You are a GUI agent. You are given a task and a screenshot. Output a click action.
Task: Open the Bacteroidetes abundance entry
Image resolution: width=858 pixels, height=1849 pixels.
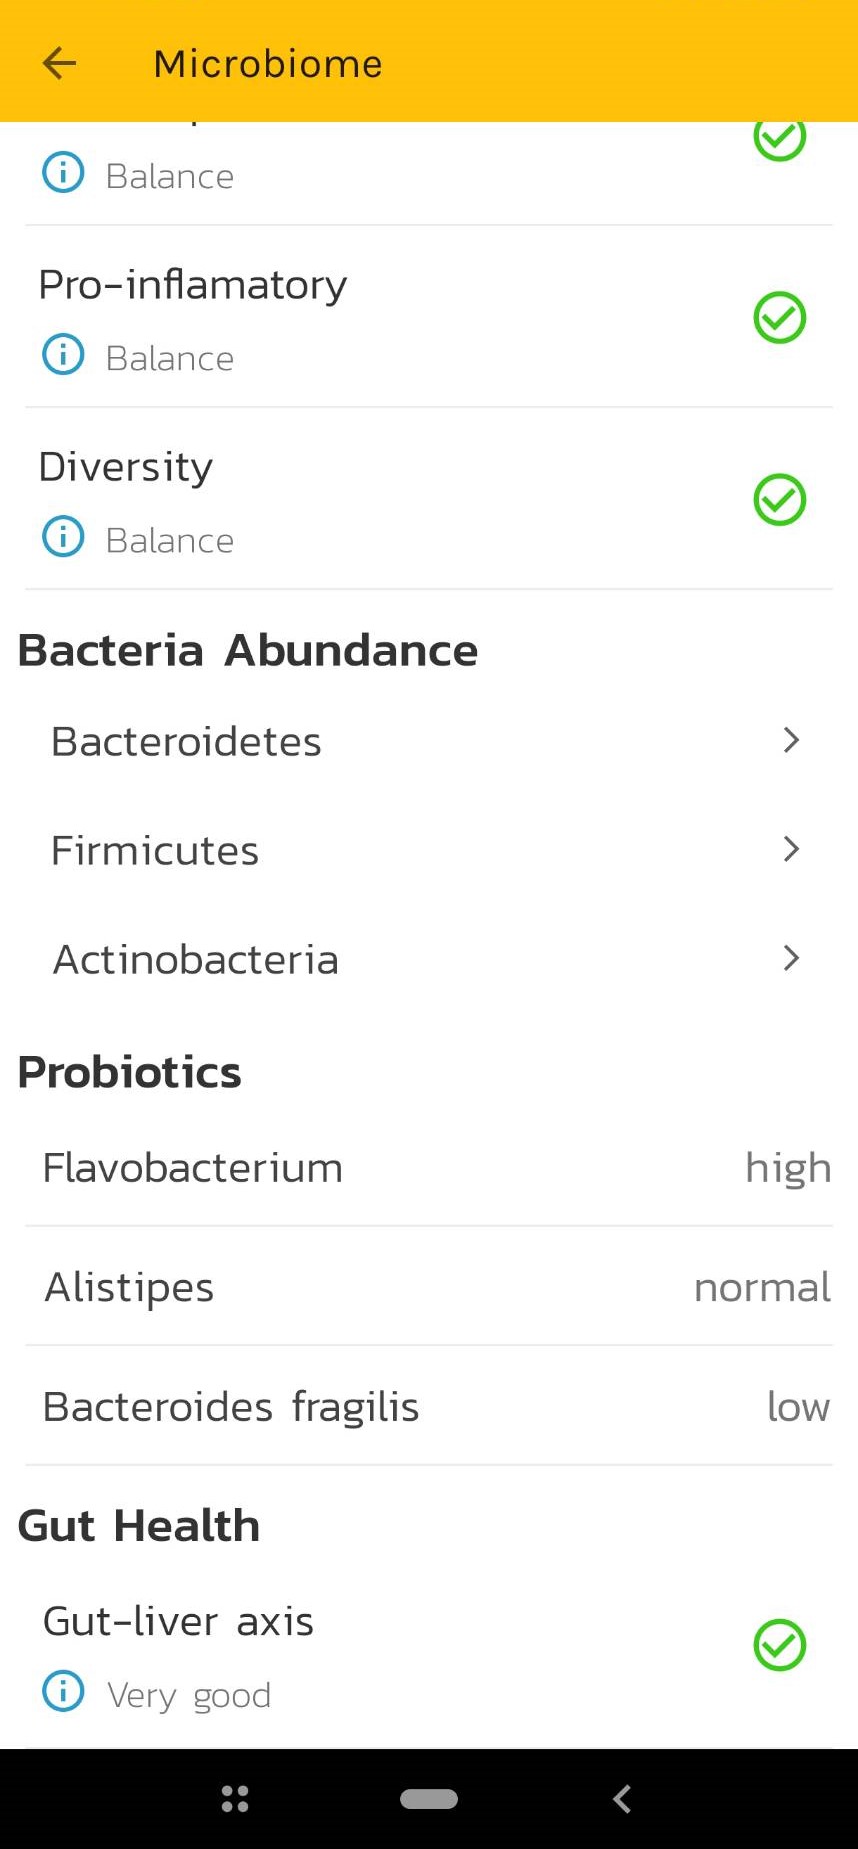[x=187, y=742]
